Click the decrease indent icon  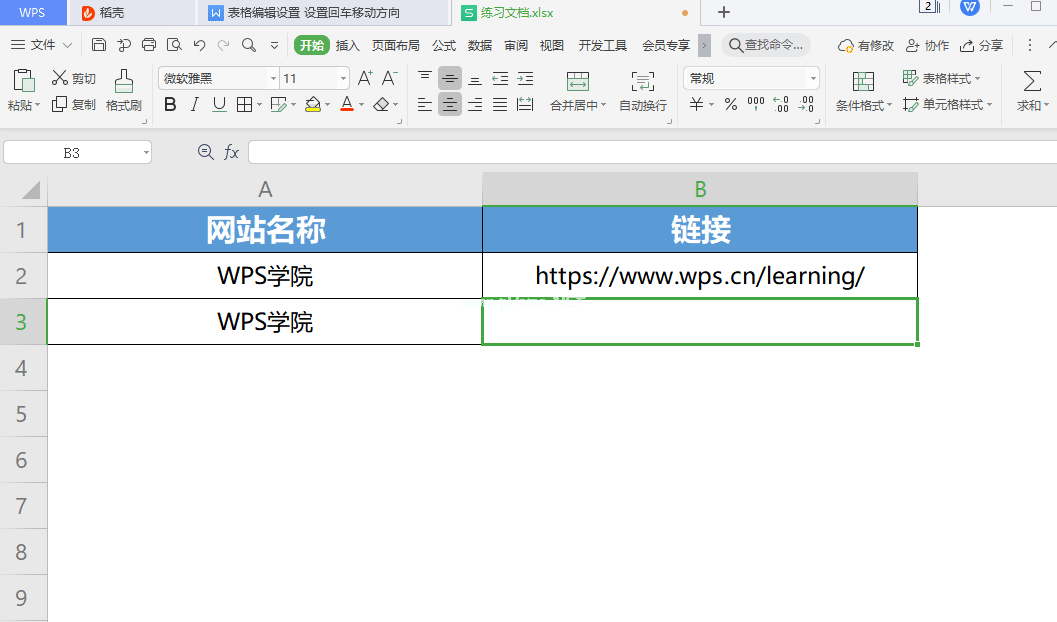(500, 79)
